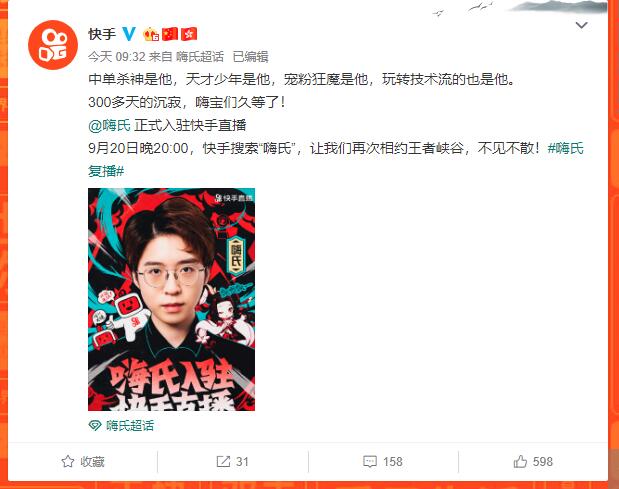Expand the post options chevron

pos(581,26)
